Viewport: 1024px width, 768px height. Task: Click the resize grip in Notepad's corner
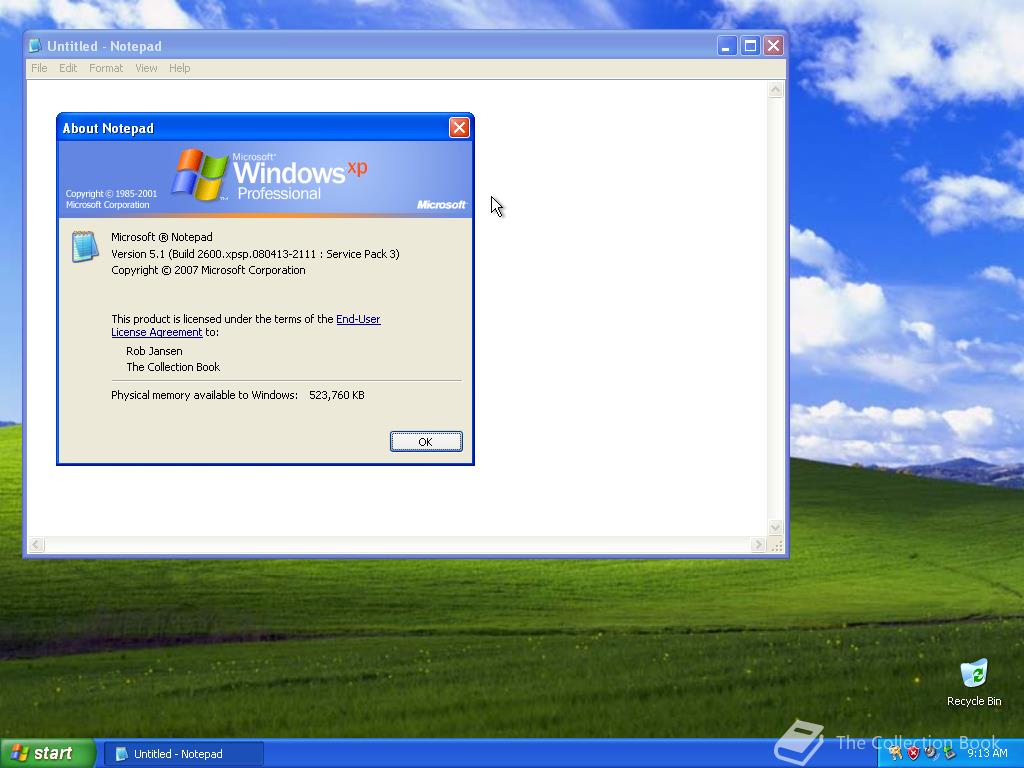(x=776, y=545)
